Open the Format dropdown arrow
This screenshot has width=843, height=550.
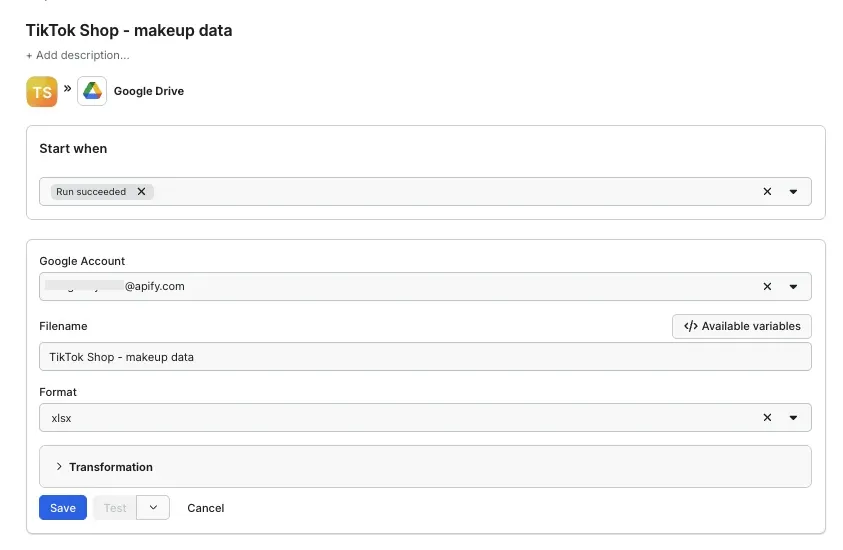793,418
